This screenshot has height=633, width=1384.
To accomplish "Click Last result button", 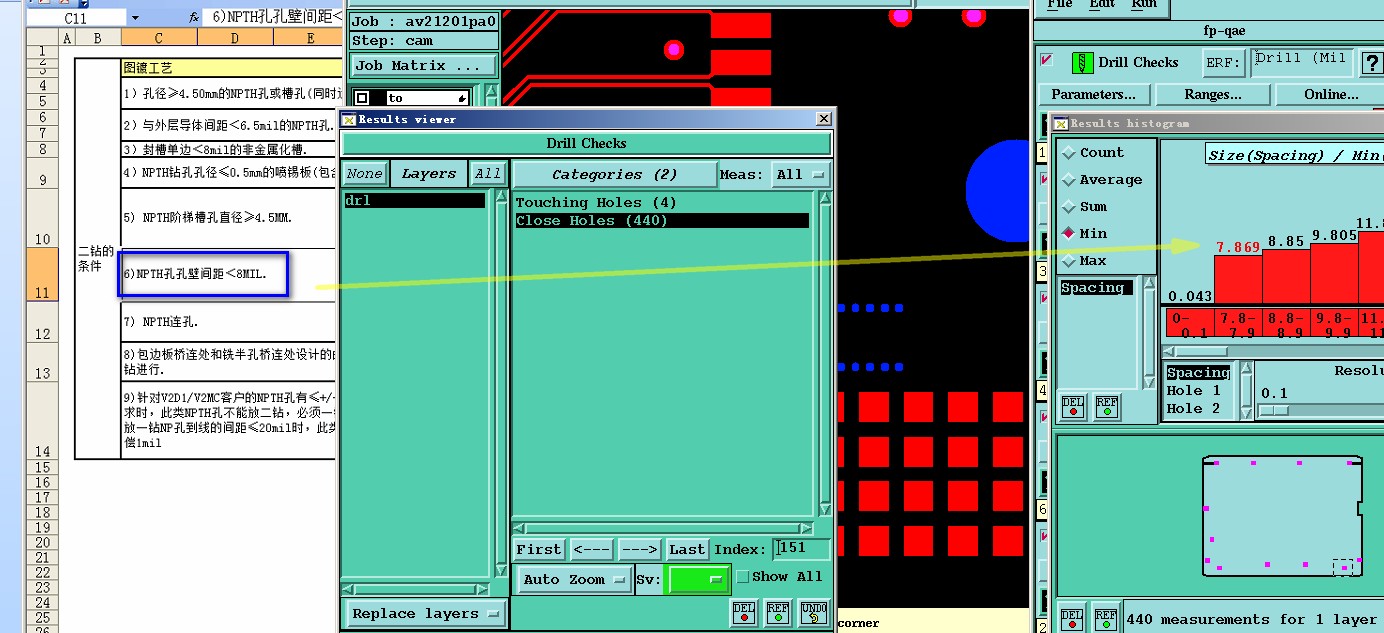I will click(x=687, y=549).
